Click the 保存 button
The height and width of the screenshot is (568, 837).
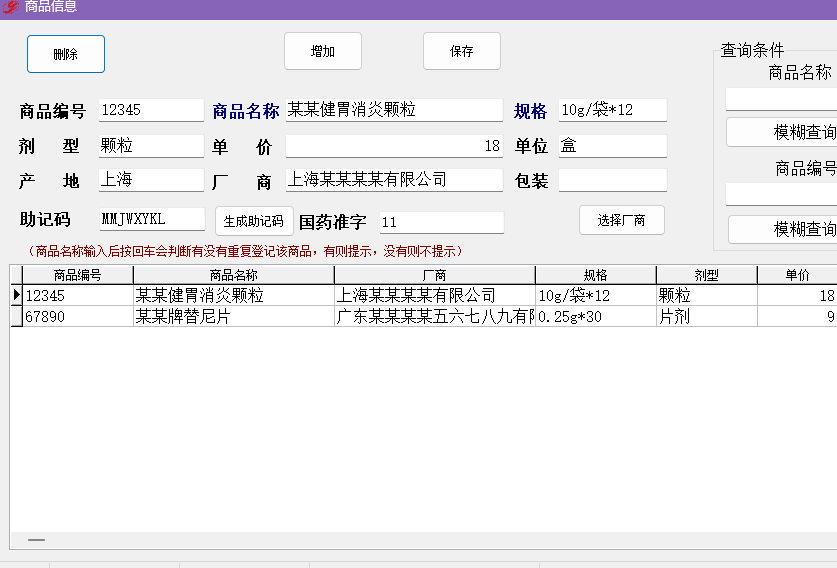462,51
